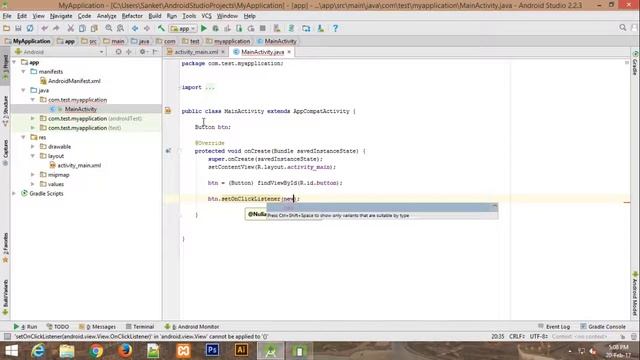Switch to the activity_main.xml editor tab
This screenshot has width=640, height=360.
pyautogui.click(x=196, y=52)
